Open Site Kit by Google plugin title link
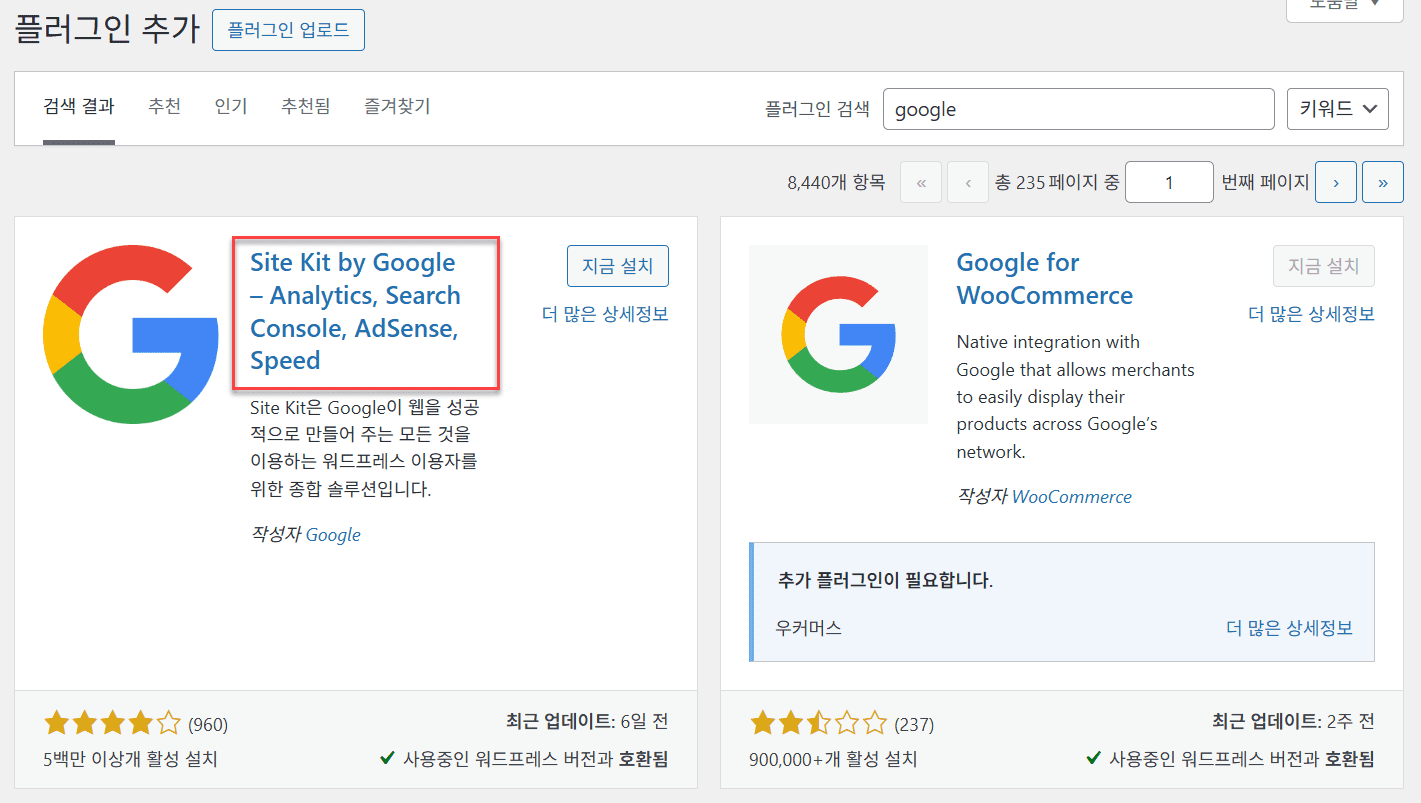 (355, 311)
